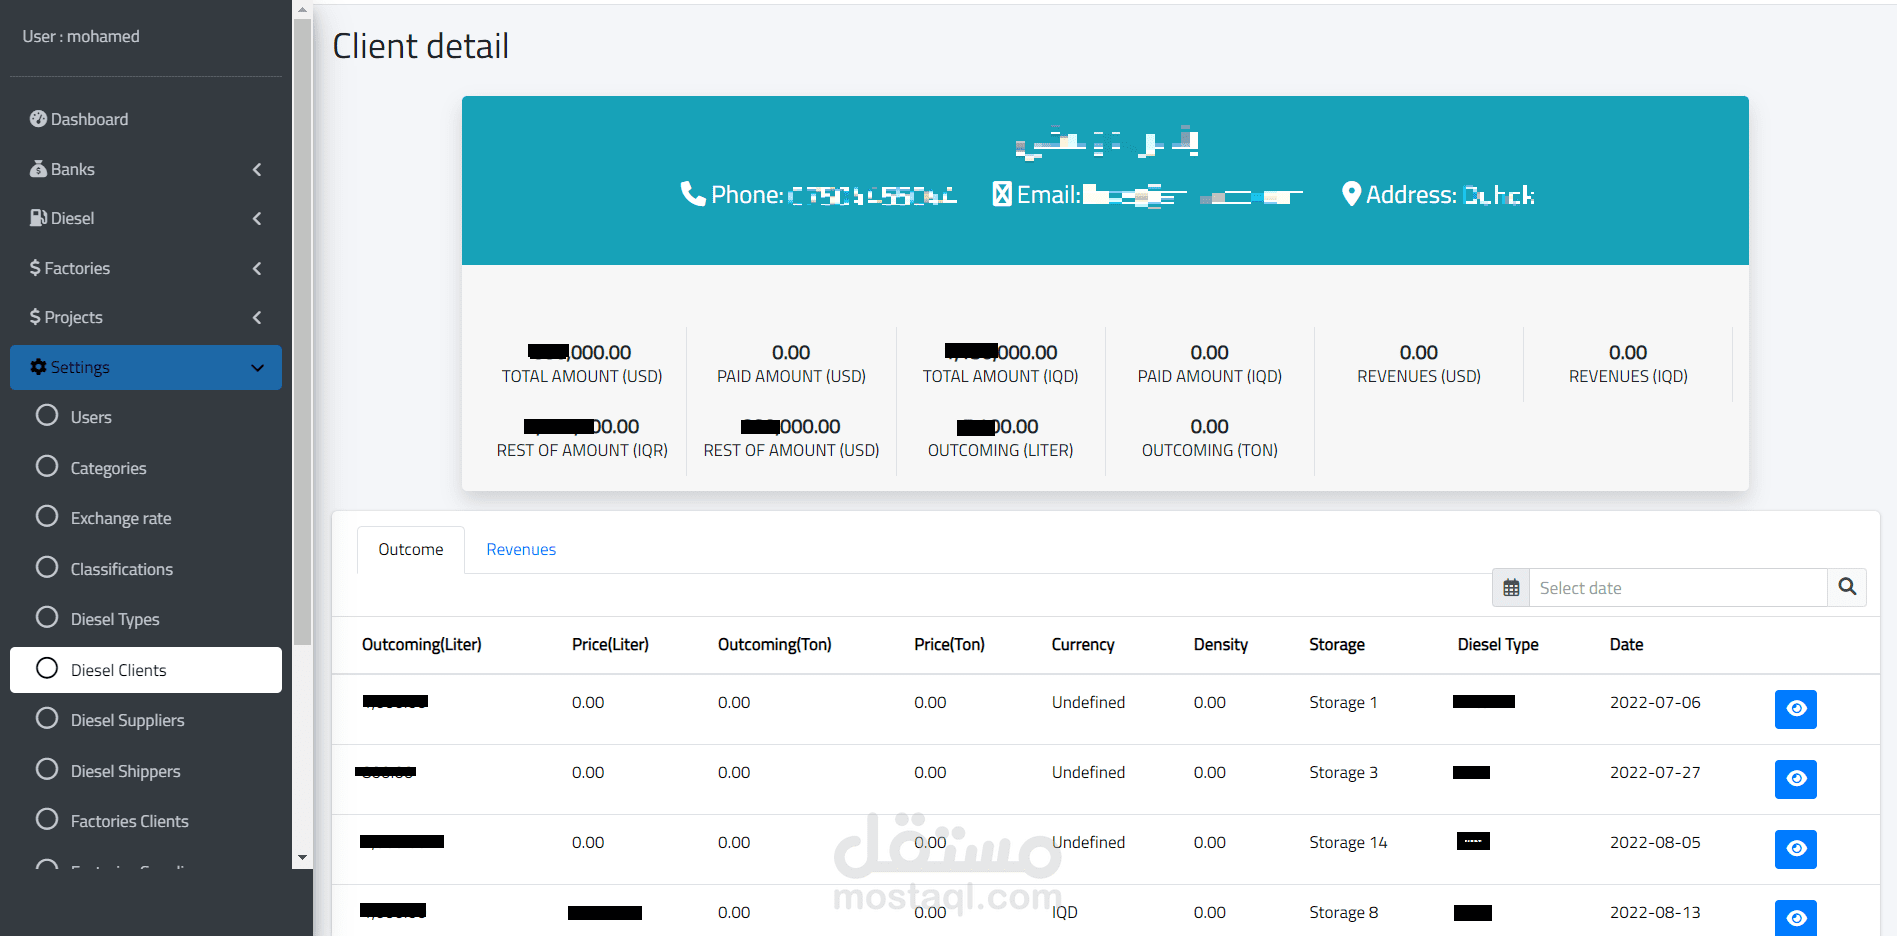This screenshot has height=936, width=1897.
Task: Click the Storage 8 cell
Action: pos(1343,913)
